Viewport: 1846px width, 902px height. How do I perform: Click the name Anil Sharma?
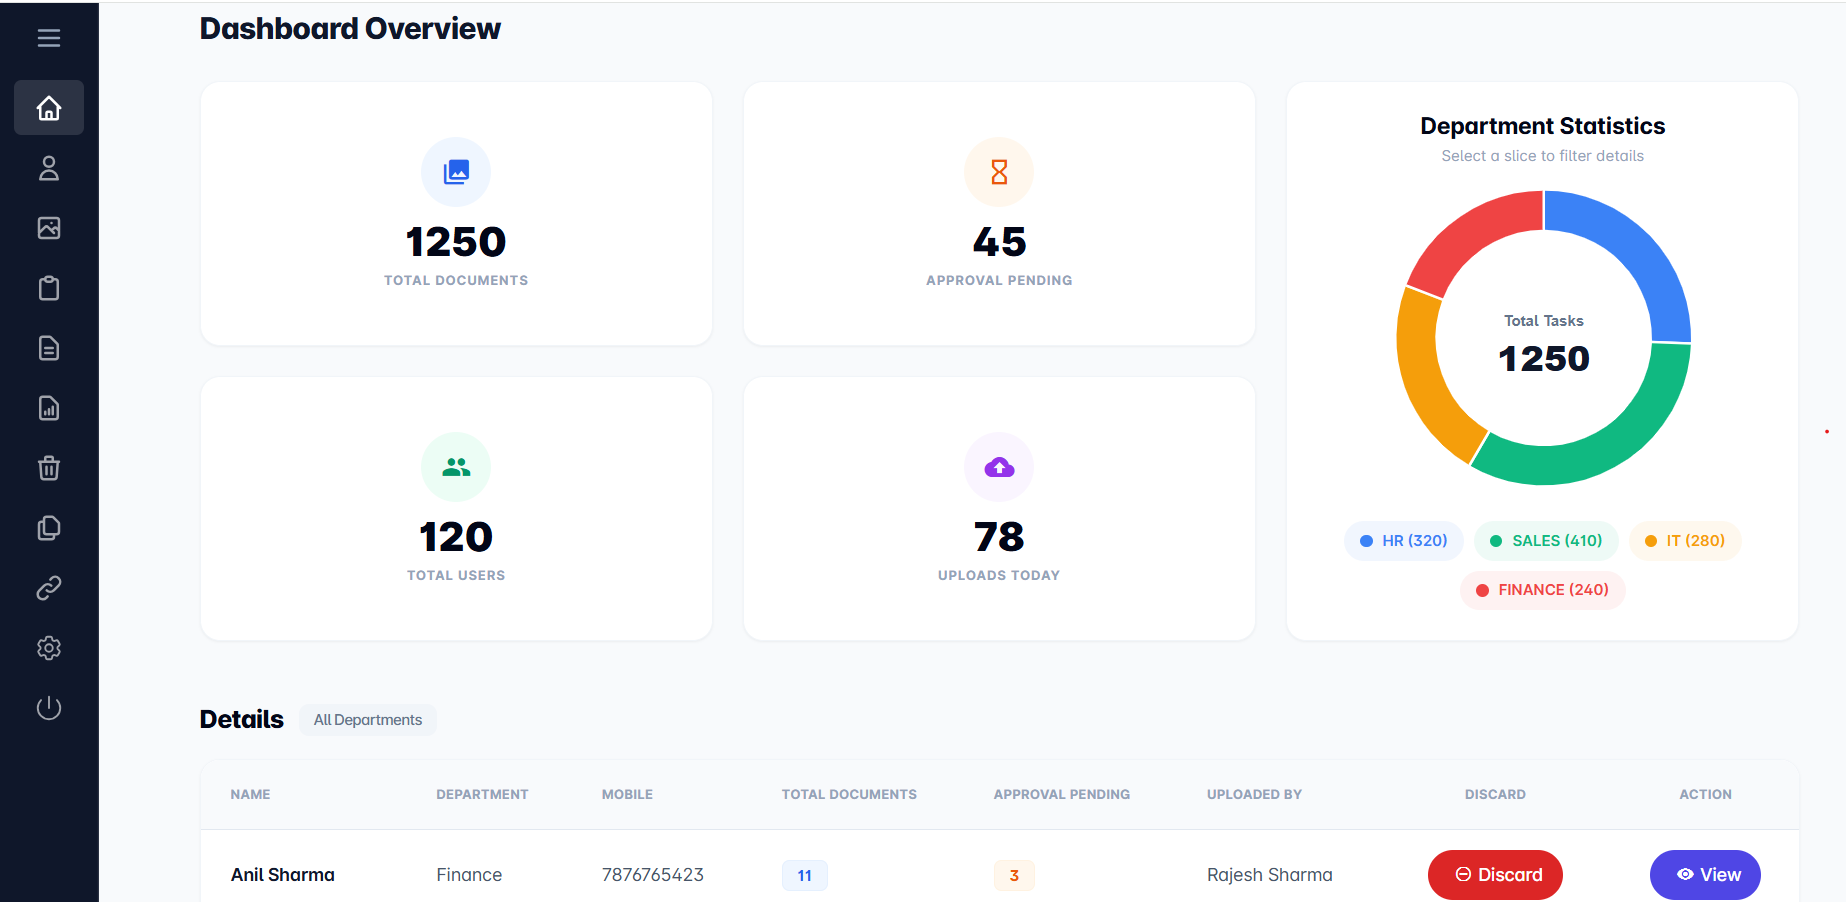click(283, 875)
